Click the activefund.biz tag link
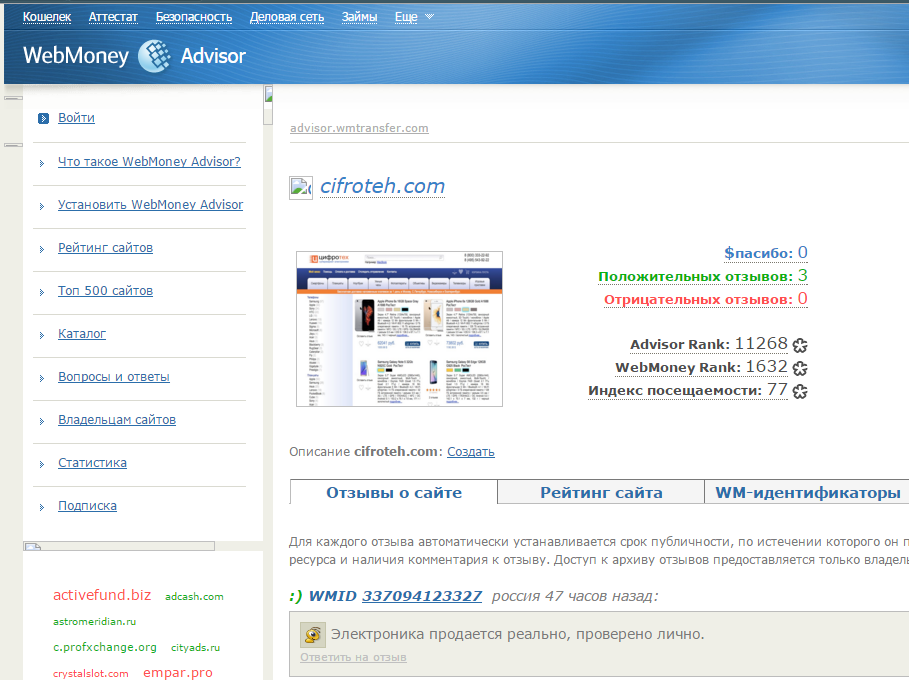909x680 pixels. tap(102, 595)
